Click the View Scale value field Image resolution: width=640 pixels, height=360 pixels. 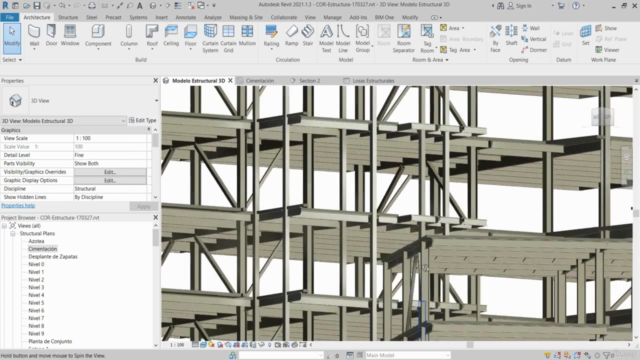[x=110, y=138]
